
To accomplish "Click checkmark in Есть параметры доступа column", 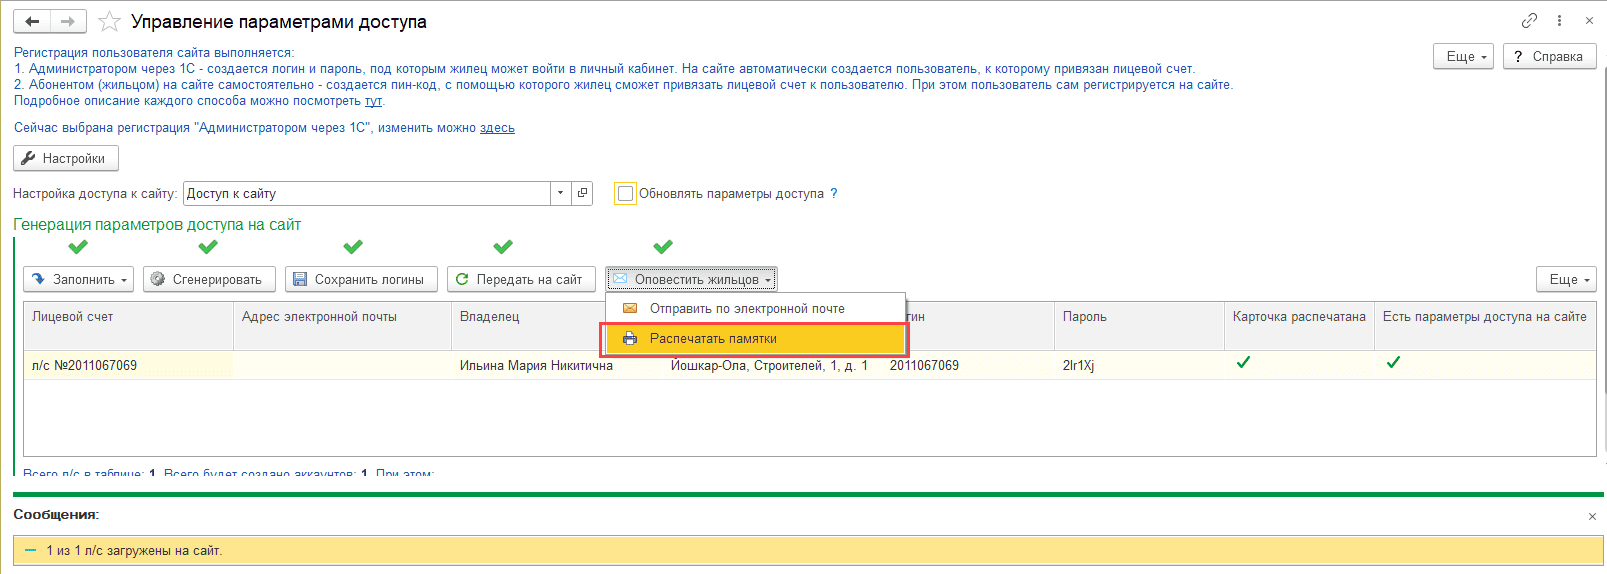I will click(1393, 363).
